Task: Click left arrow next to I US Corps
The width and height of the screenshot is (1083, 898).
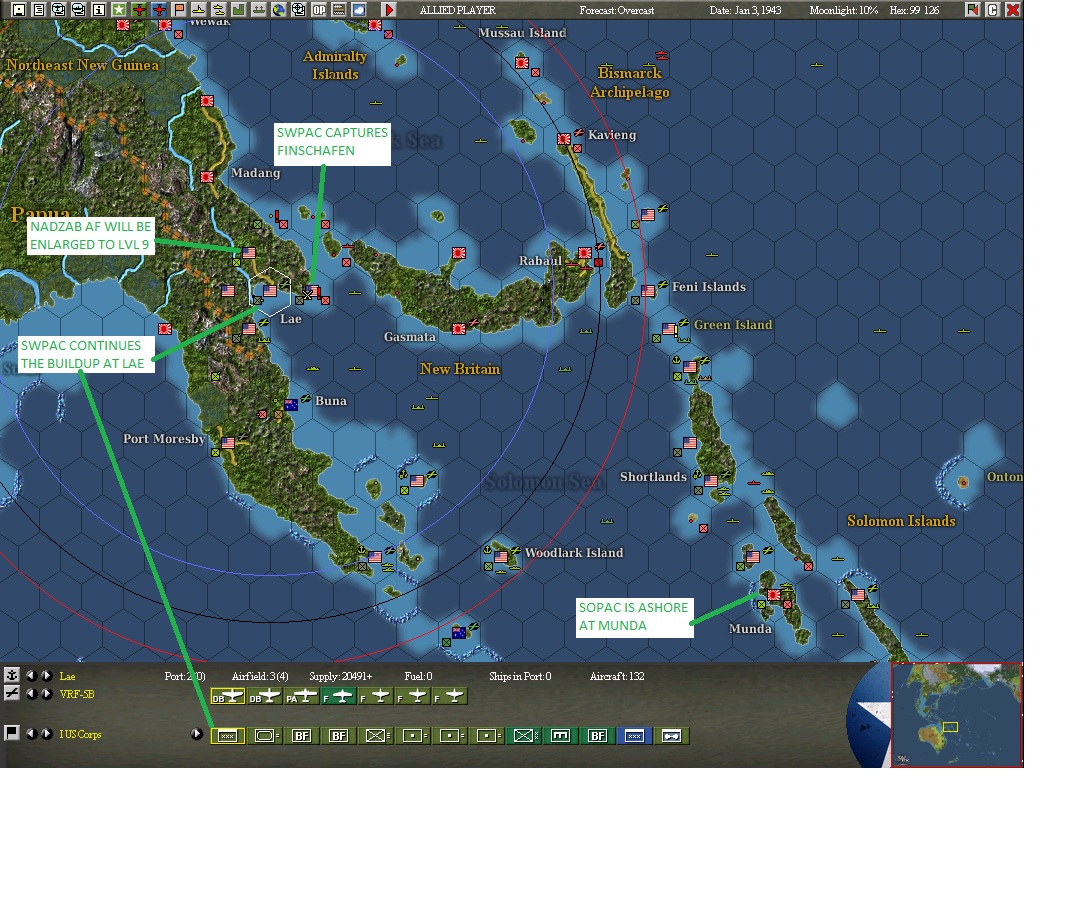Action: (32, 734)
